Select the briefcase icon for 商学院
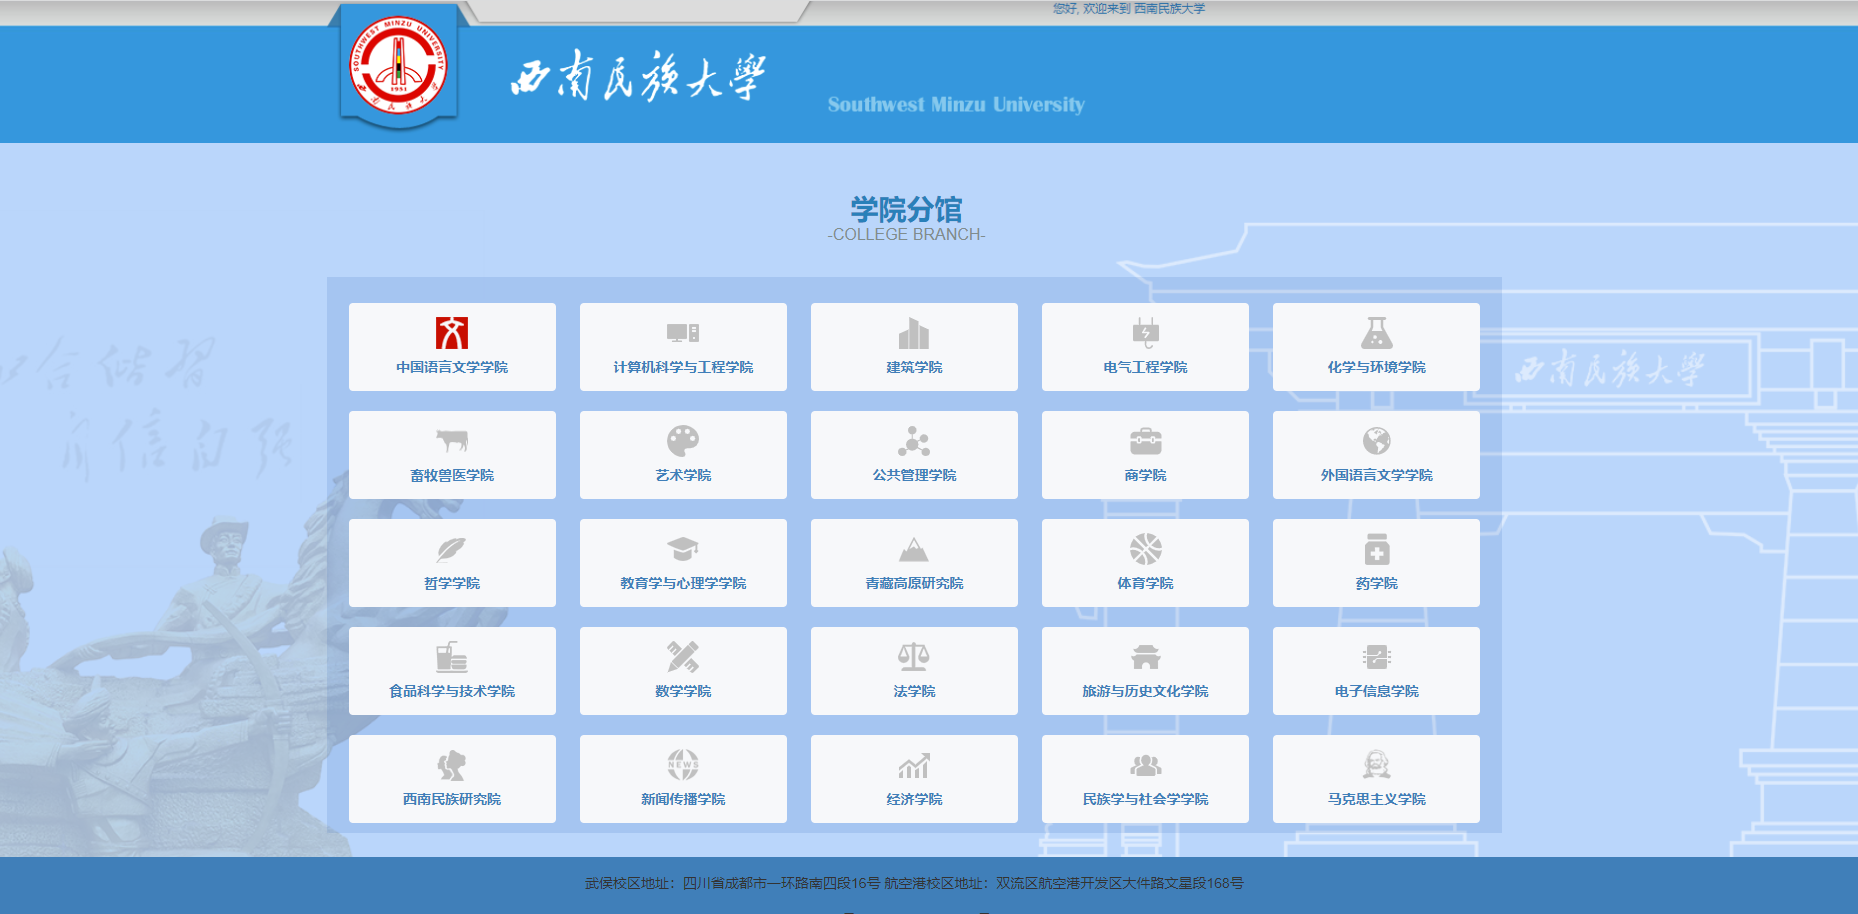The height and width of the screenshot is (914, 1858). 1145,441
